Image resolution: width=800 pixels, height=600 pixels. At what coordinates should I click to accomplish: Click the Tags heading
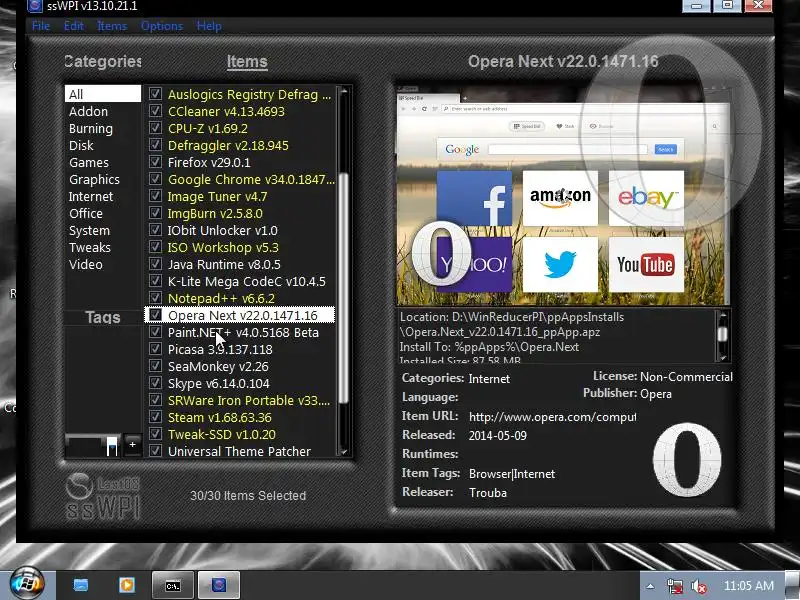103,317
